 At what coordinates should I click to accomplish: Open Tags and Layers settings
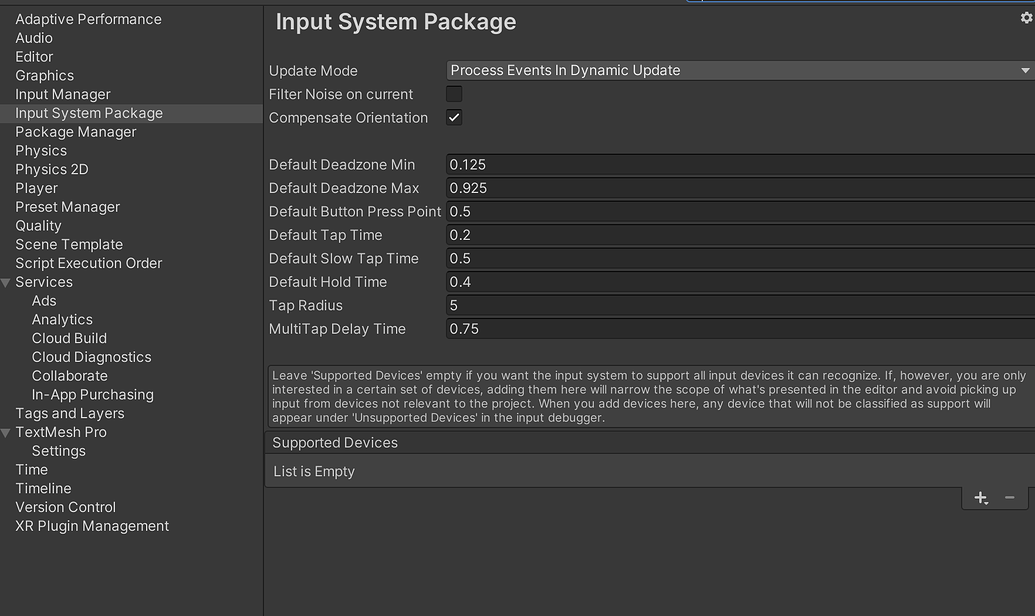click(70, 413)
